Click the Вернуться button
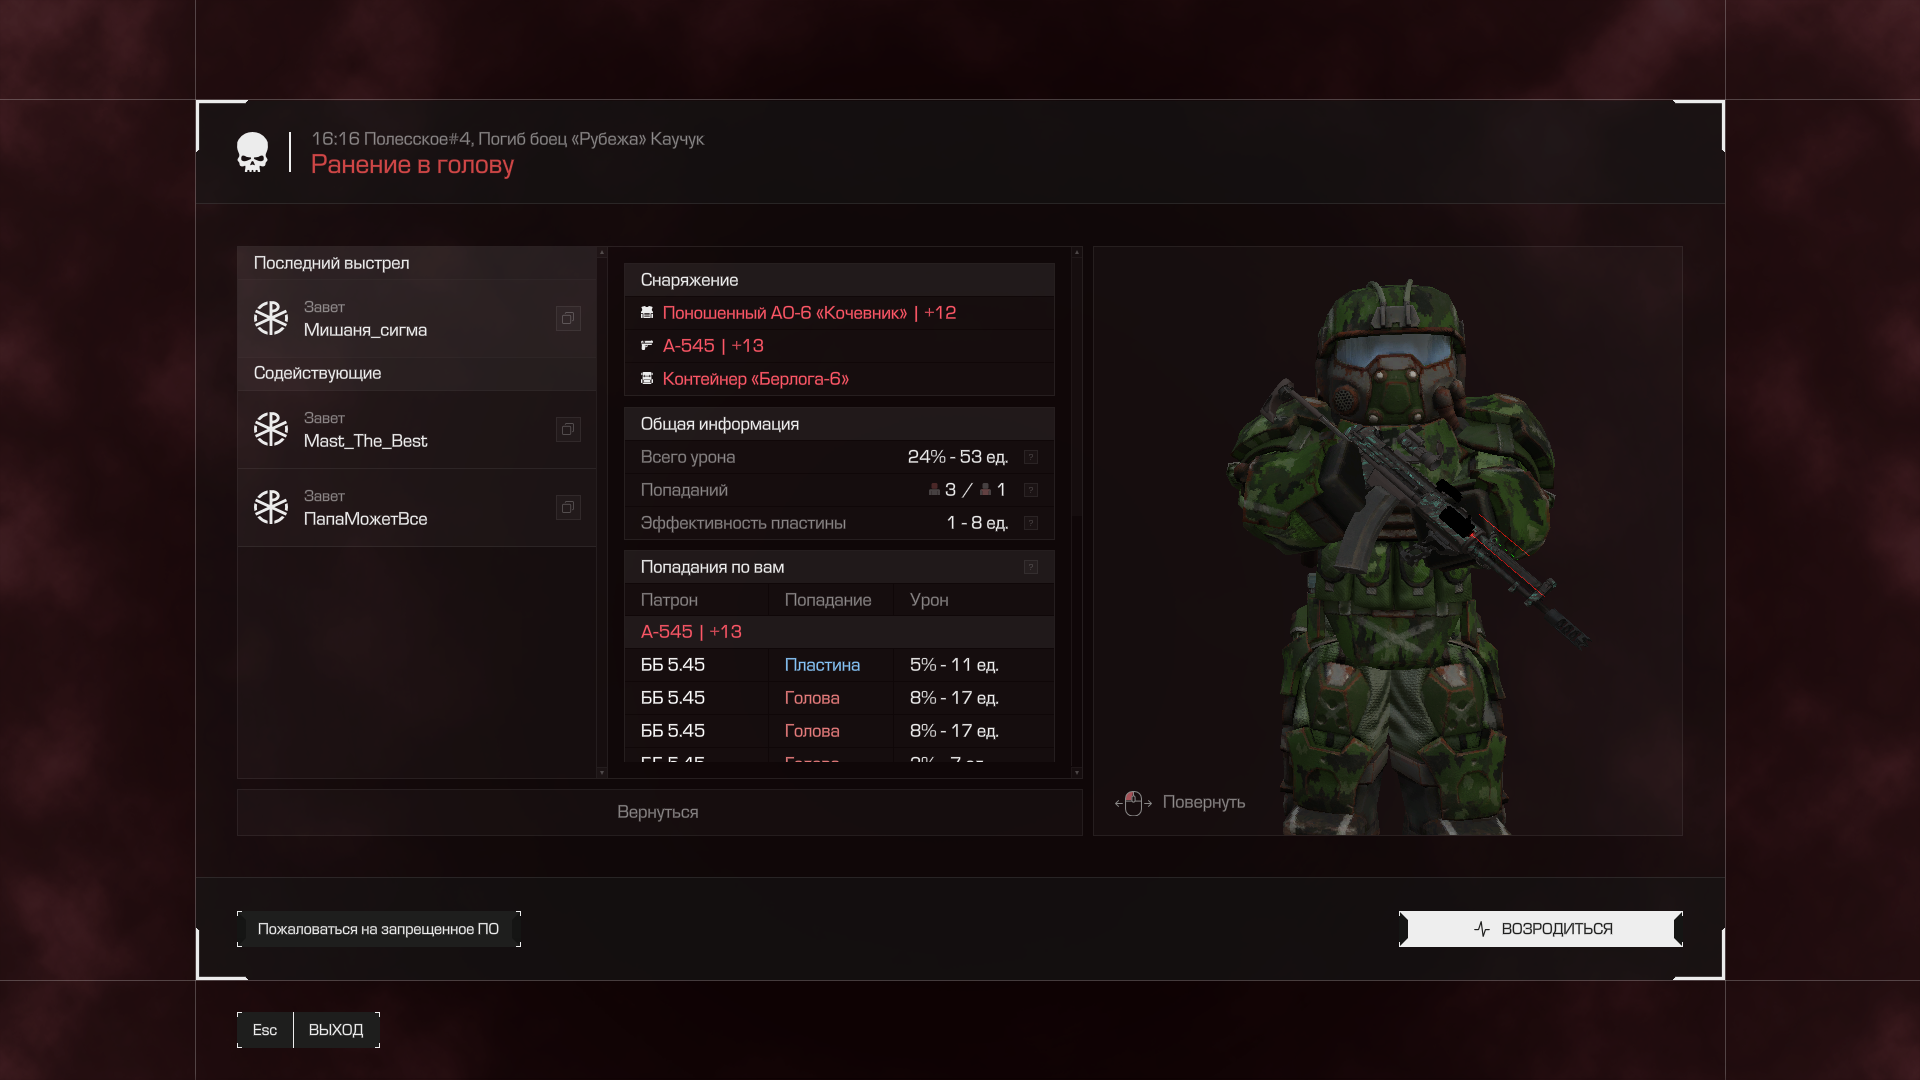Screen dimensions: 1920x1080 click(659, 812)
